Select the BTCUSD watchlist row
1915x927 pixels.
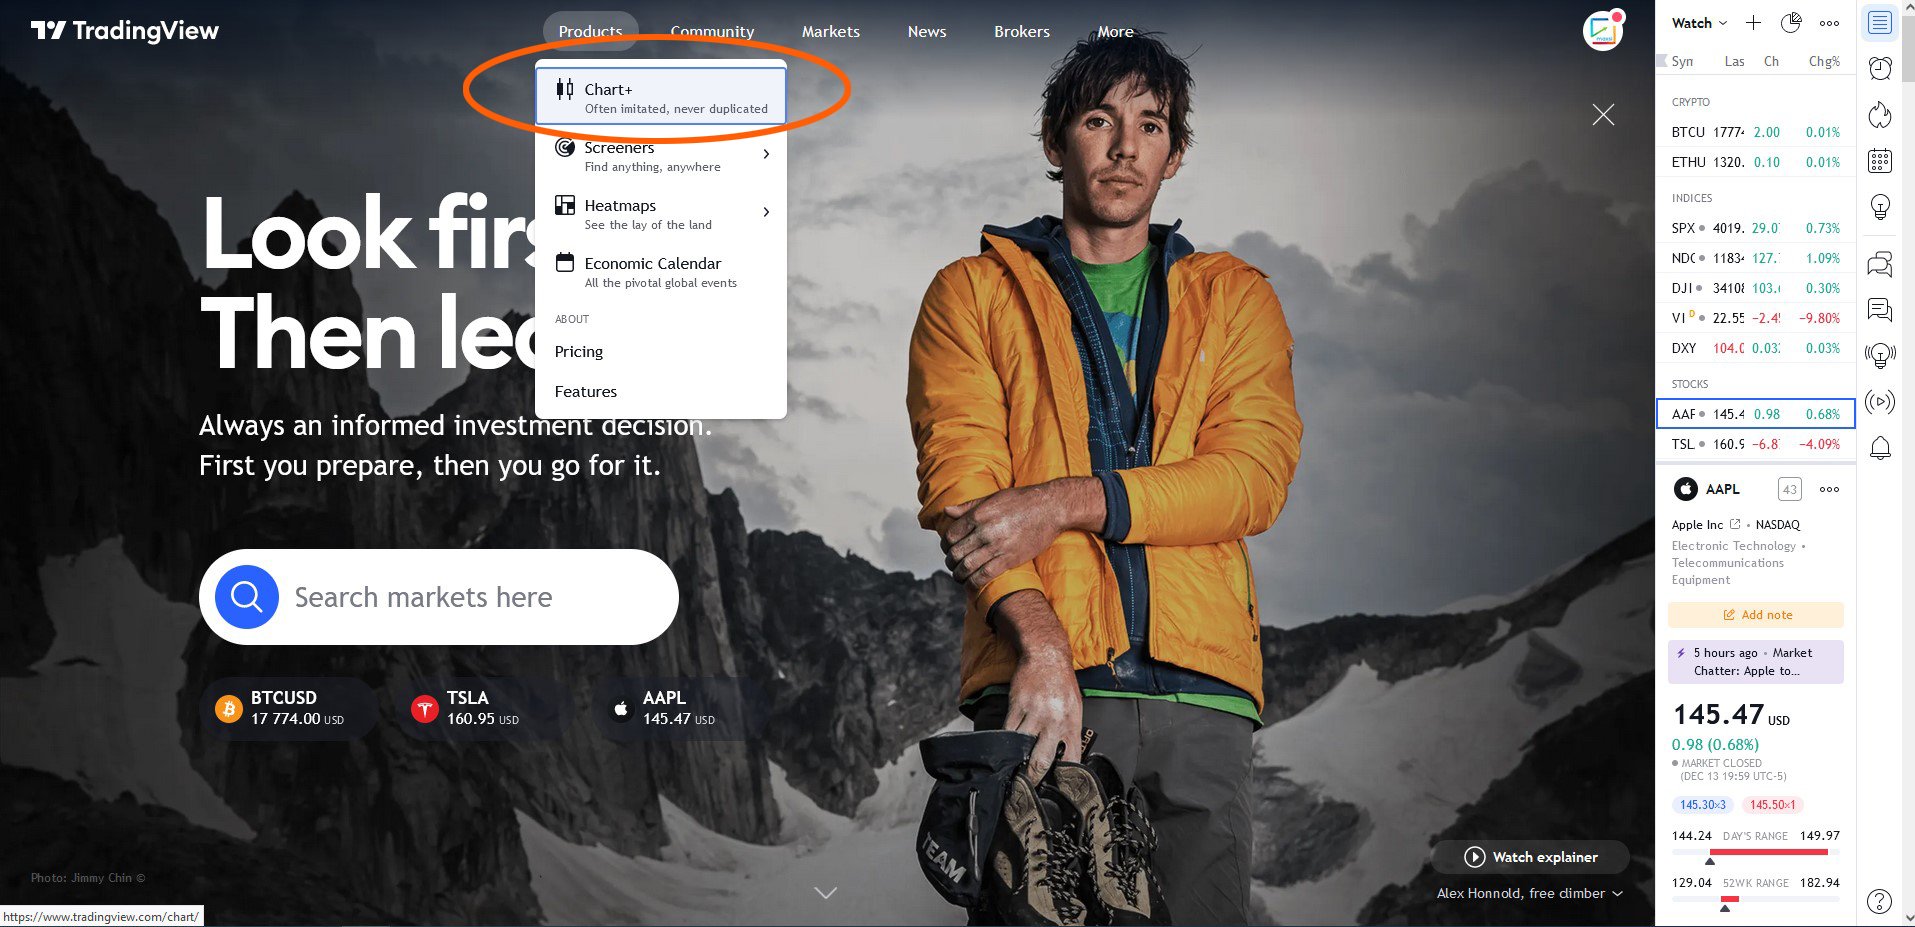tap(1756, 132)
